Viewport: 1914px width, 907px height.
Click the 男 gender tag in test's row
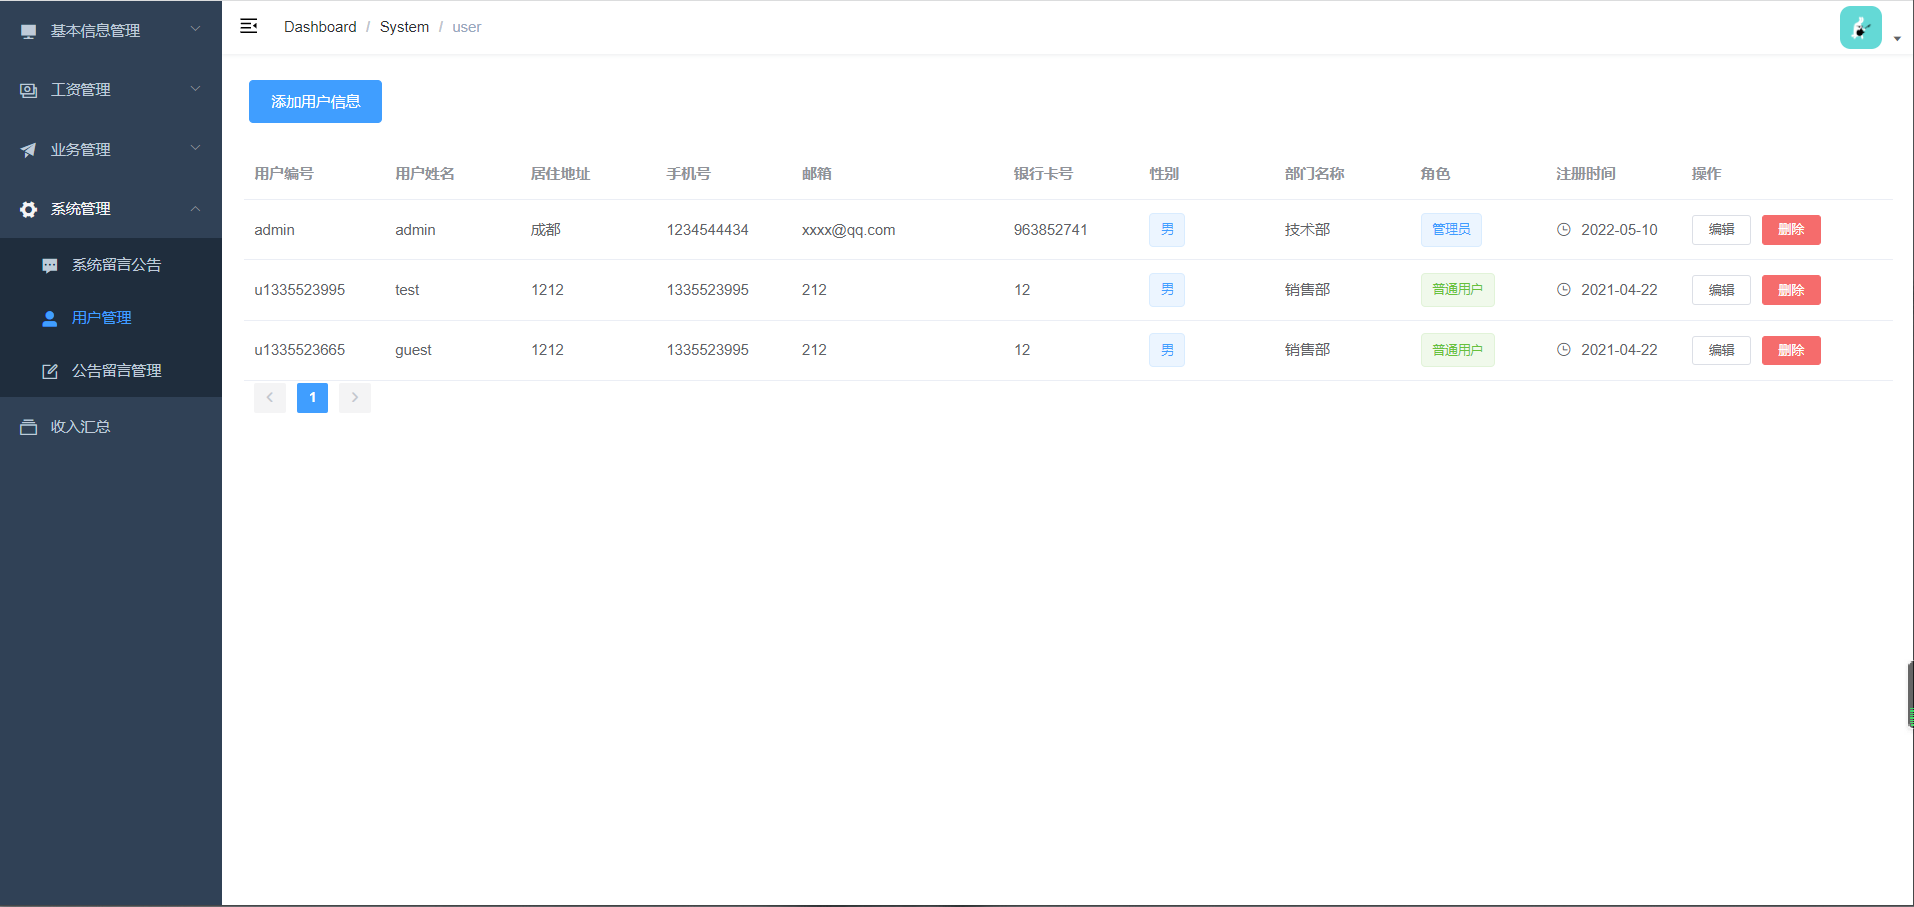pos(1167,290)
